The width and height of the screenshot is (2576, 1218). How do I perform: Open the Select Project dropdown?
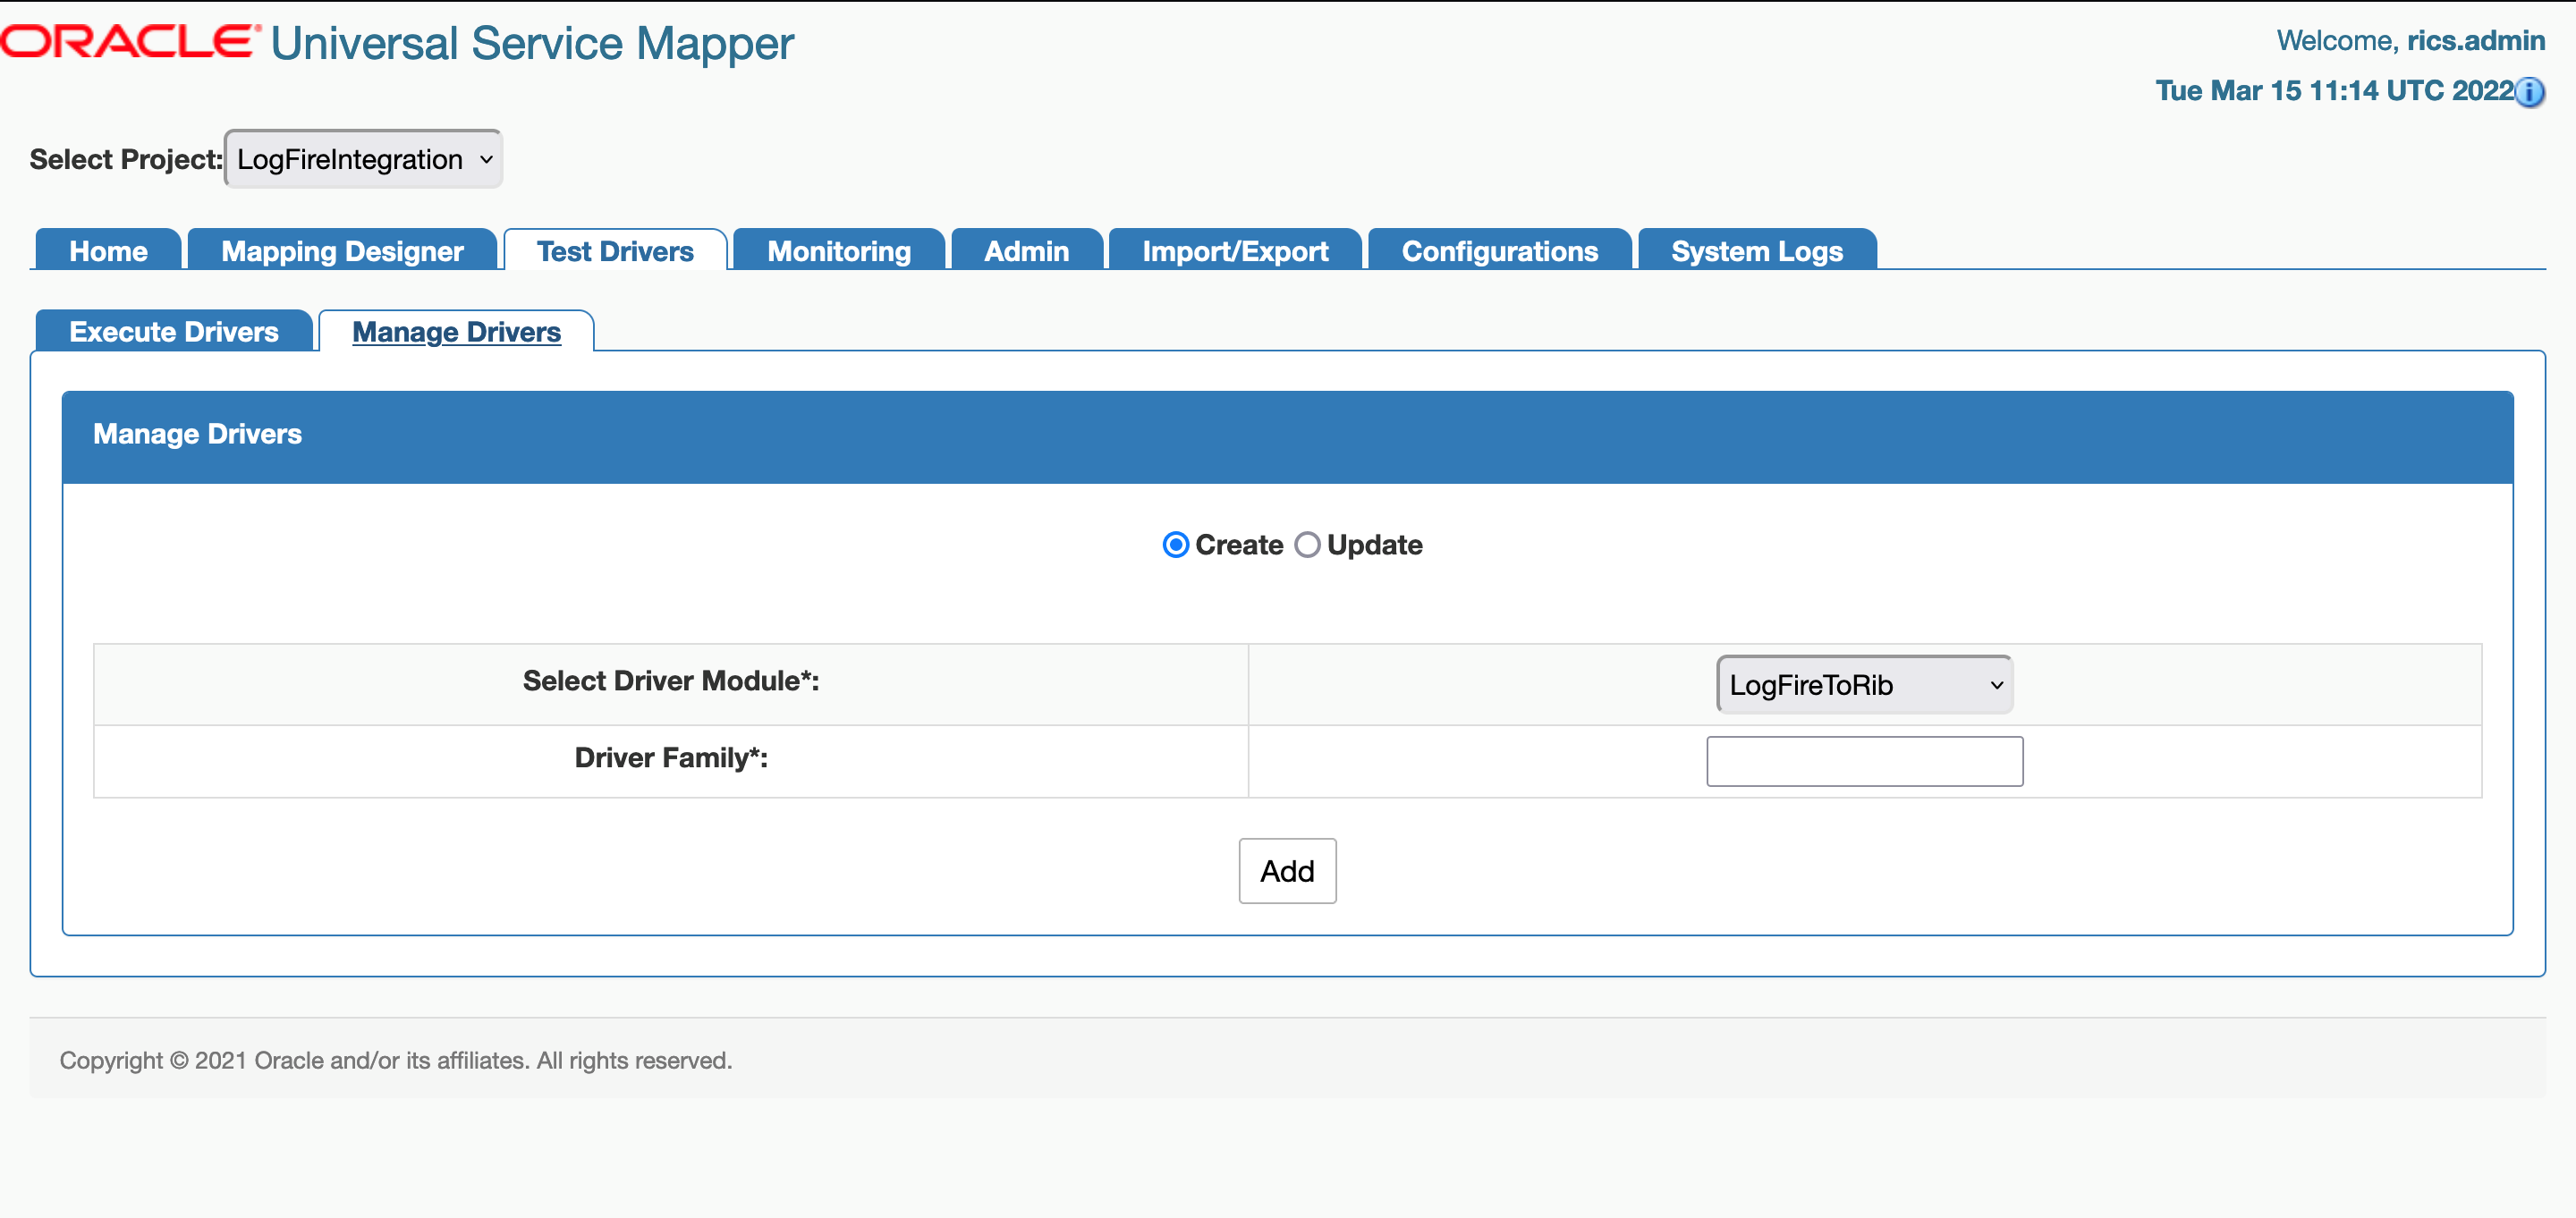coord(362,158)
